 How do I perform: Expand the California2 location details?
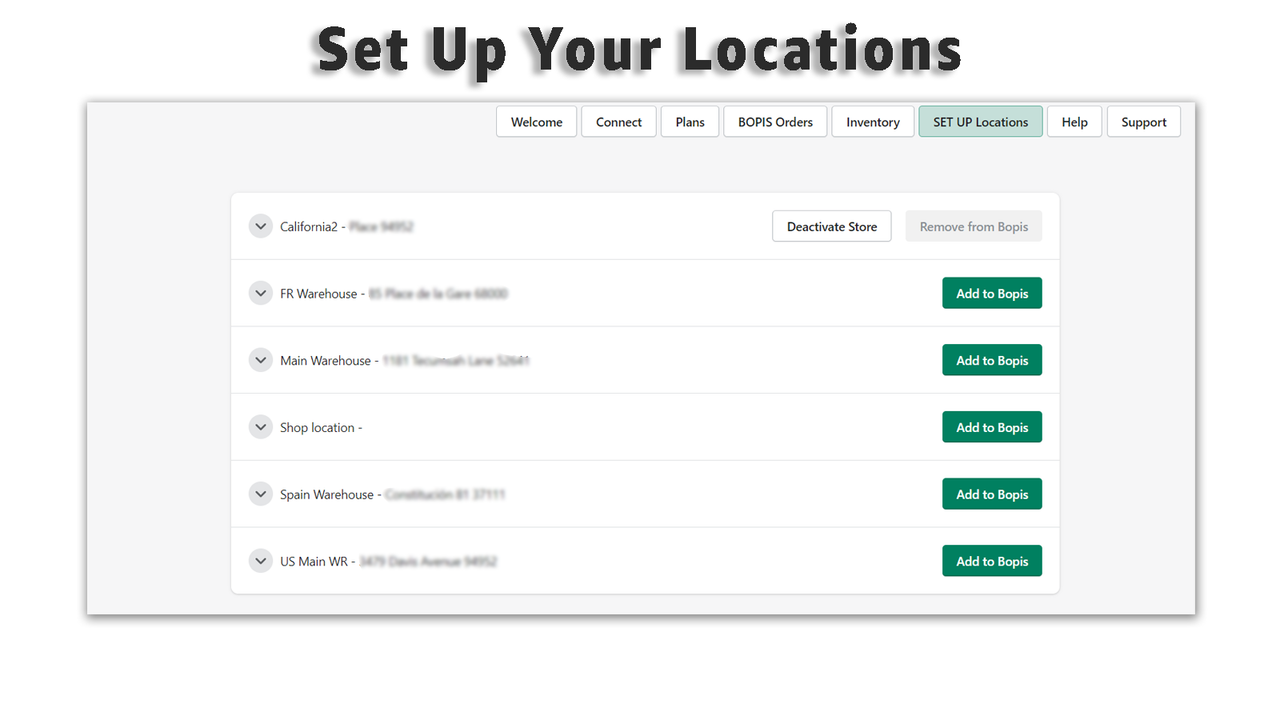point(260,226)
